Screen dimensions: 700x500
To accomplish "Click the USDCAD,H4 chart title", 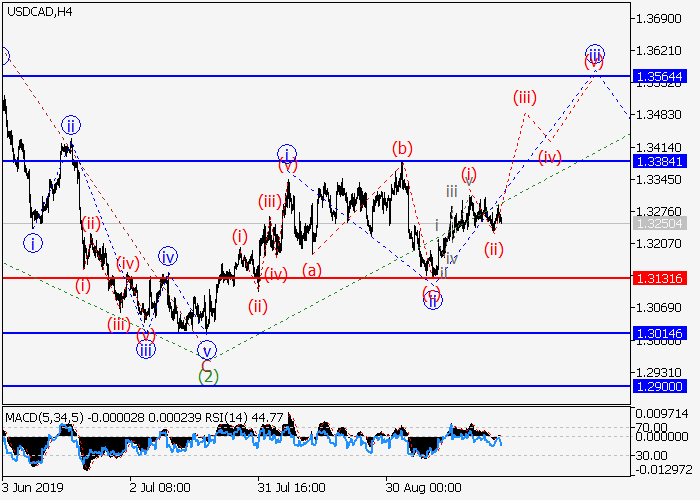I will 37,11.
